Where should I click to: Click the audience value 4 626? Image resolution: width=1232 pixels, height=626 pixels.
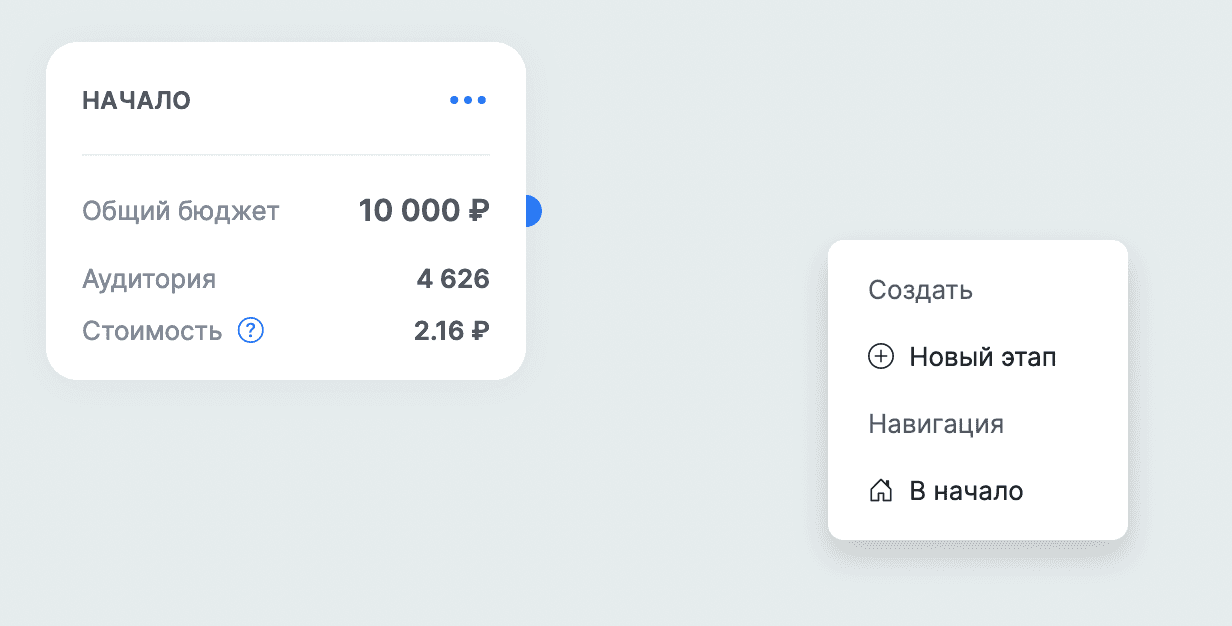tap(453, 278)
